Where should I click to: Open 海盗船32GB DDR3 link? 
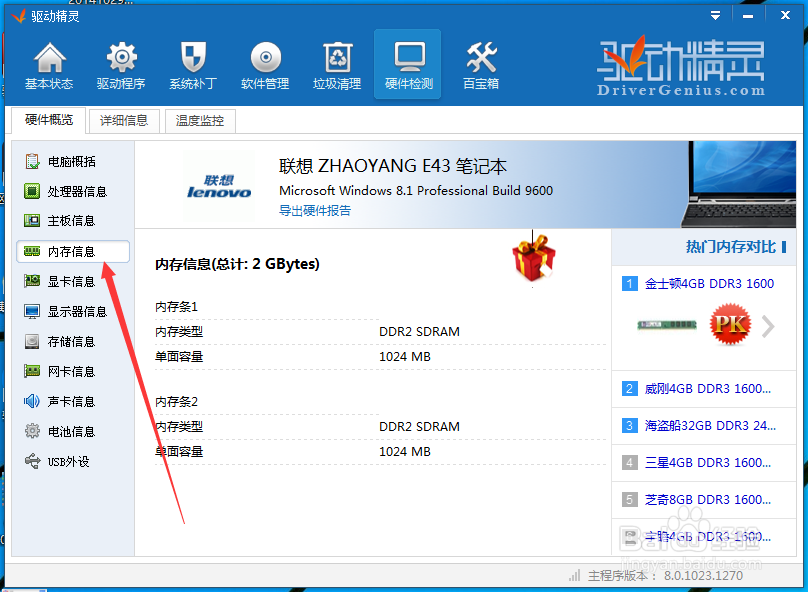point(710,426)
